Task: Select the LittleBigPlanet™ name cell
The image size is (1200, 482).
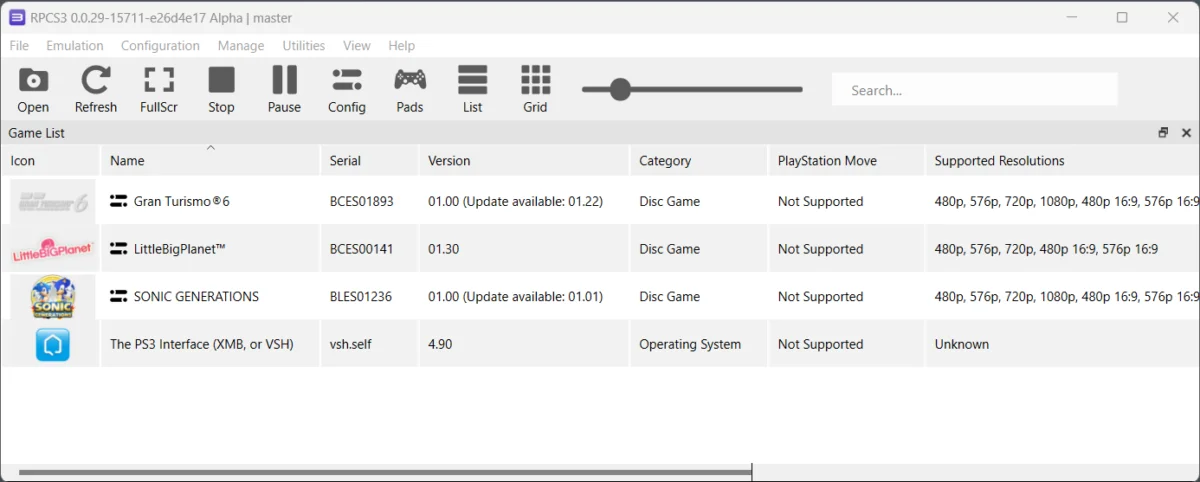Action: 210,249
